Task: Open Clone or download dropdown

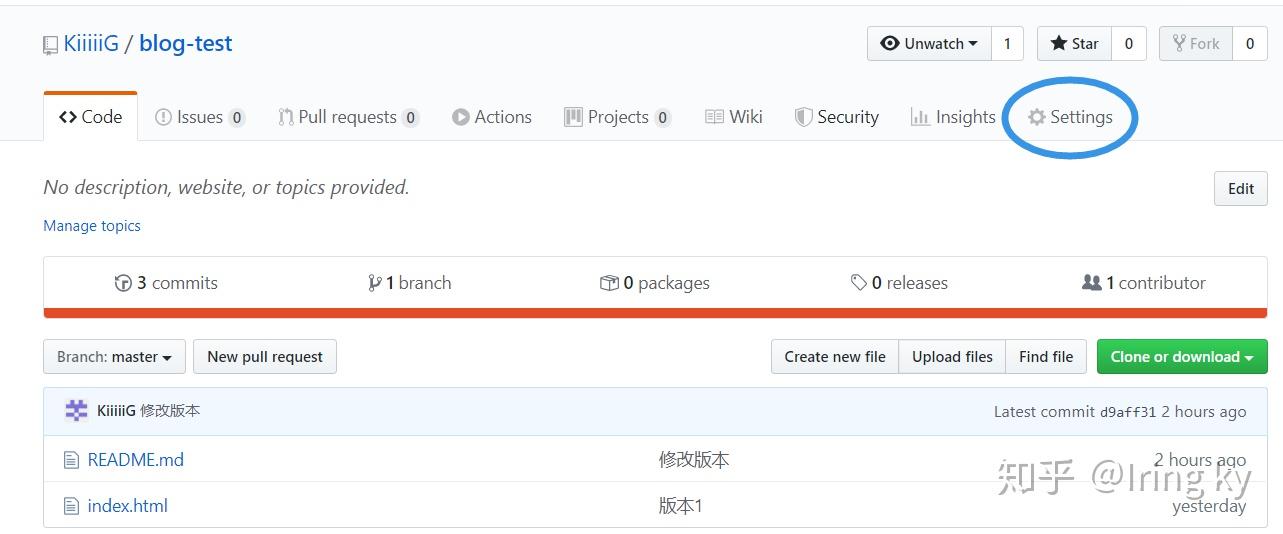Action: pyautogui.click(x=1182, y=357)
